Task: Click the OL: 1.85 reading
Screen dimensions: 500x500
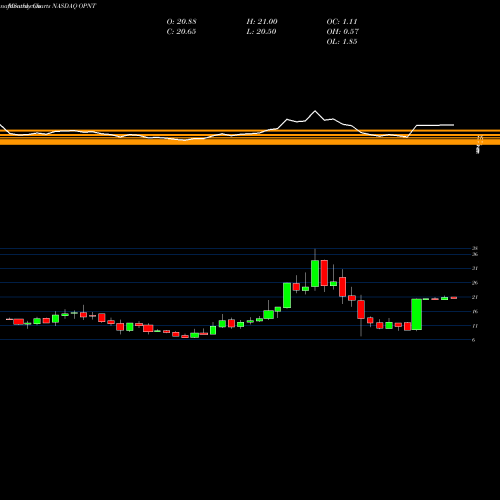Action: click(x=342, y=42)
